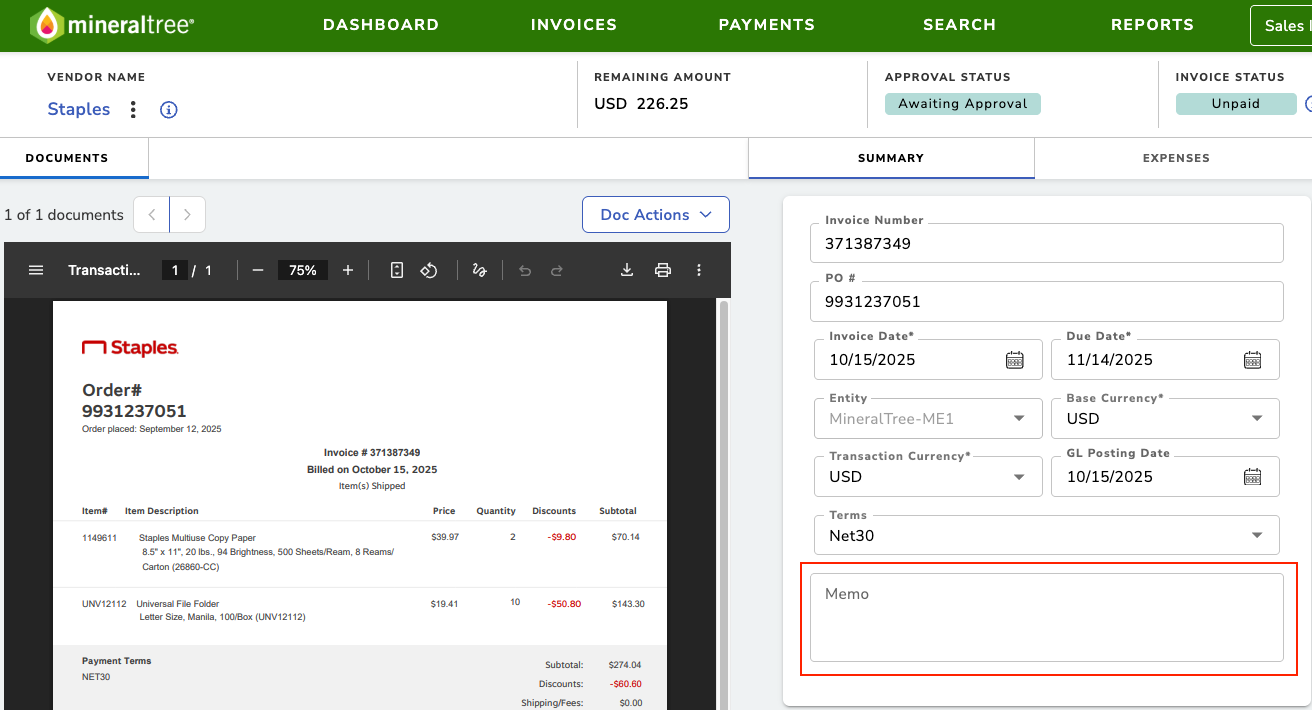Open the Payments menu

tap(767, 25)
